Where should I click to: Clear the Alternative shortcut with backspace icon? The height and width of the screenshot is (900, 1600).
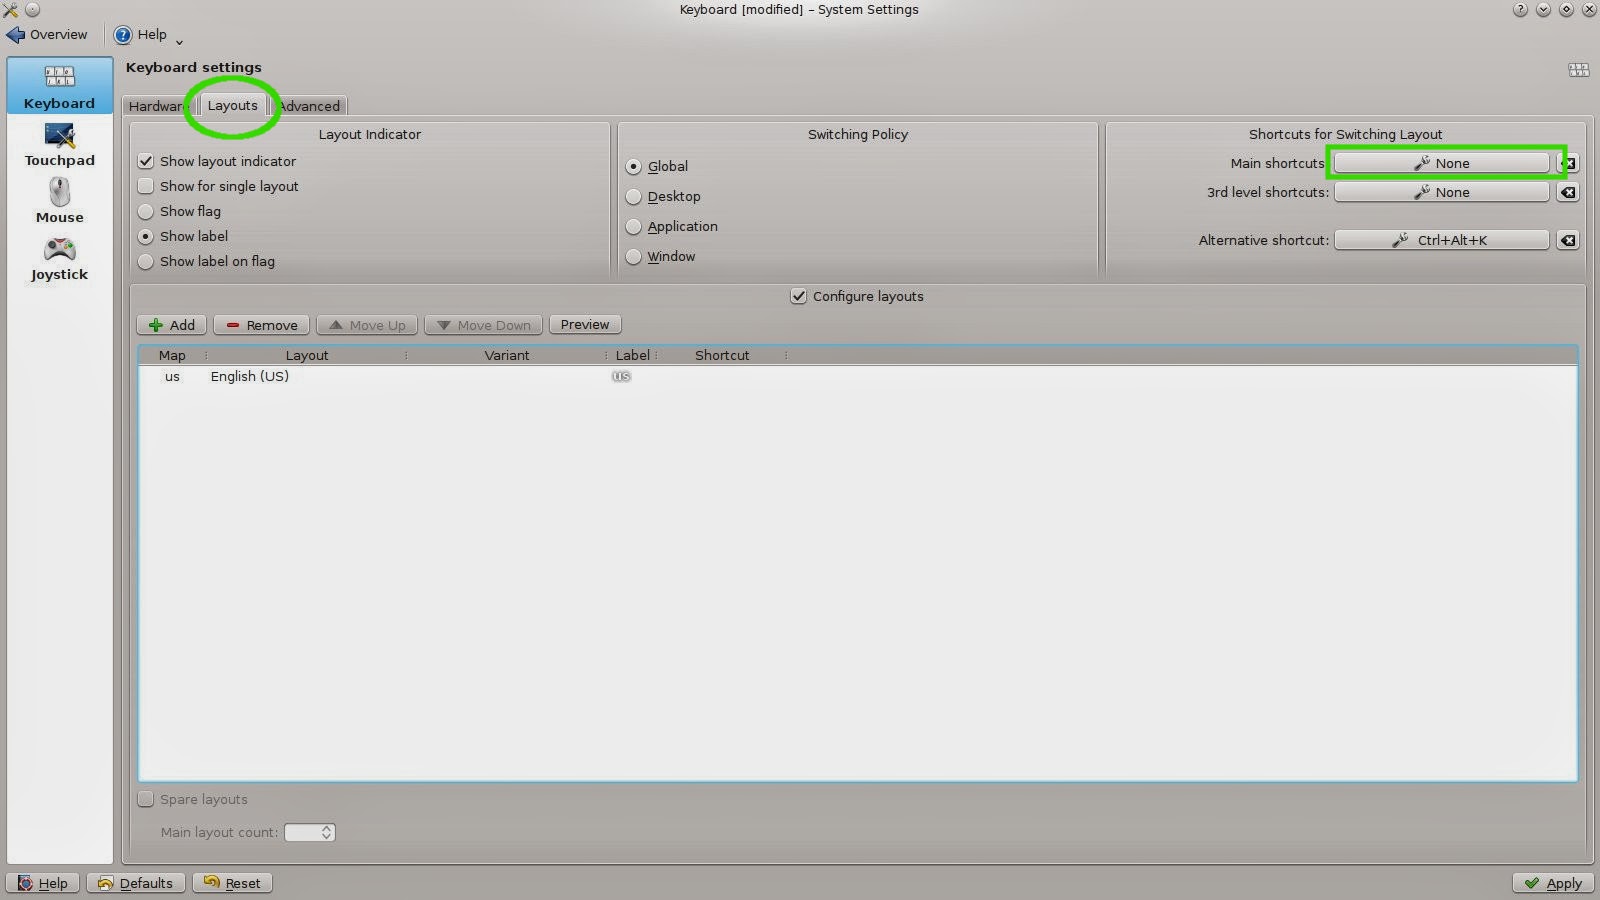[1569, 240]
